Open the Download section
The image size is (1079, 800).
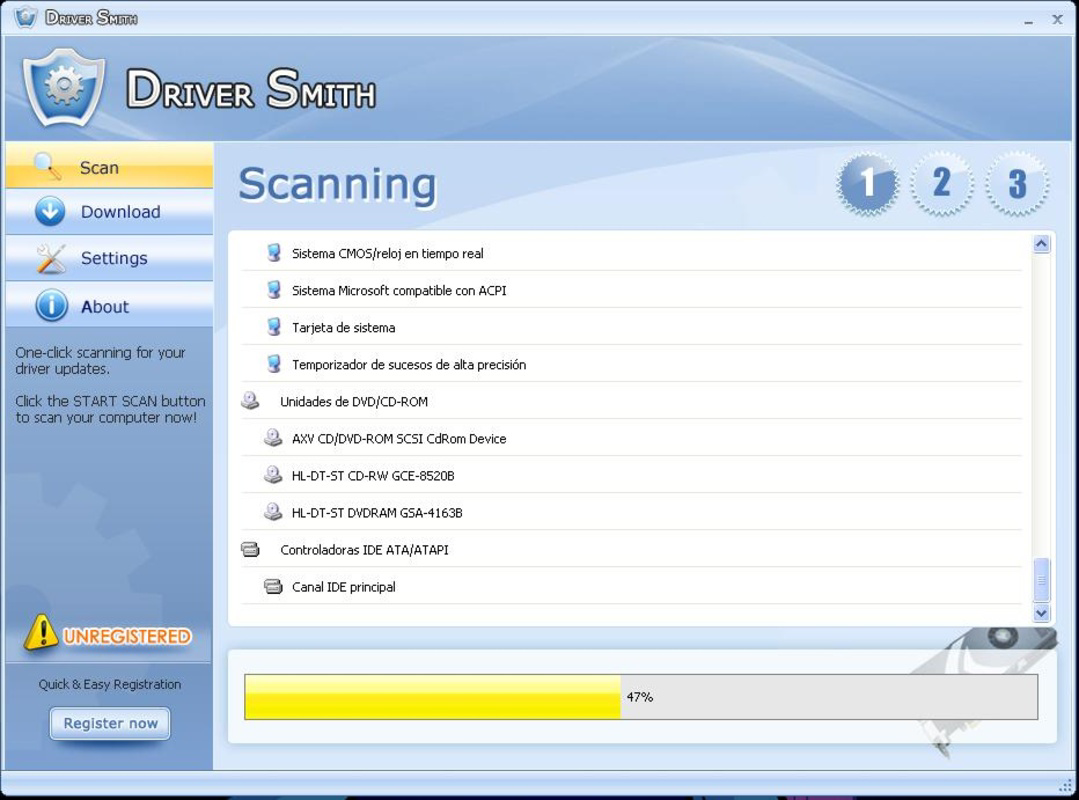(109, 212)
